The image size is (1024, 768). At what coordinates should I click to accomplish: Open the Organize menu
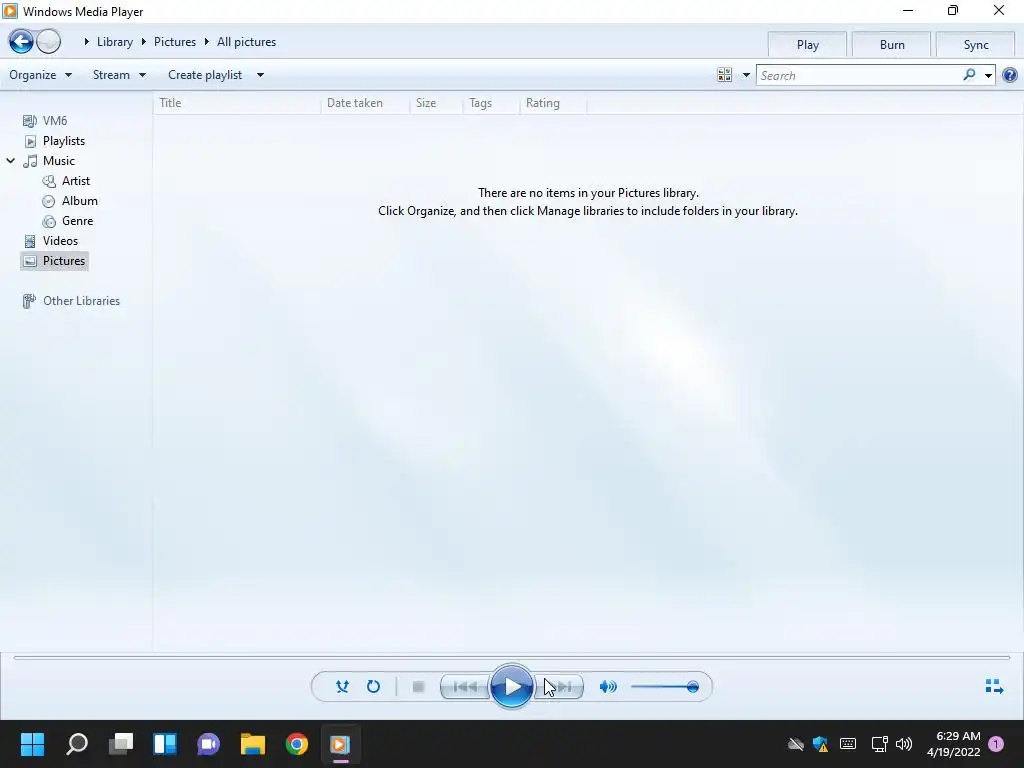pyautogui.click(x=40, y=75)
